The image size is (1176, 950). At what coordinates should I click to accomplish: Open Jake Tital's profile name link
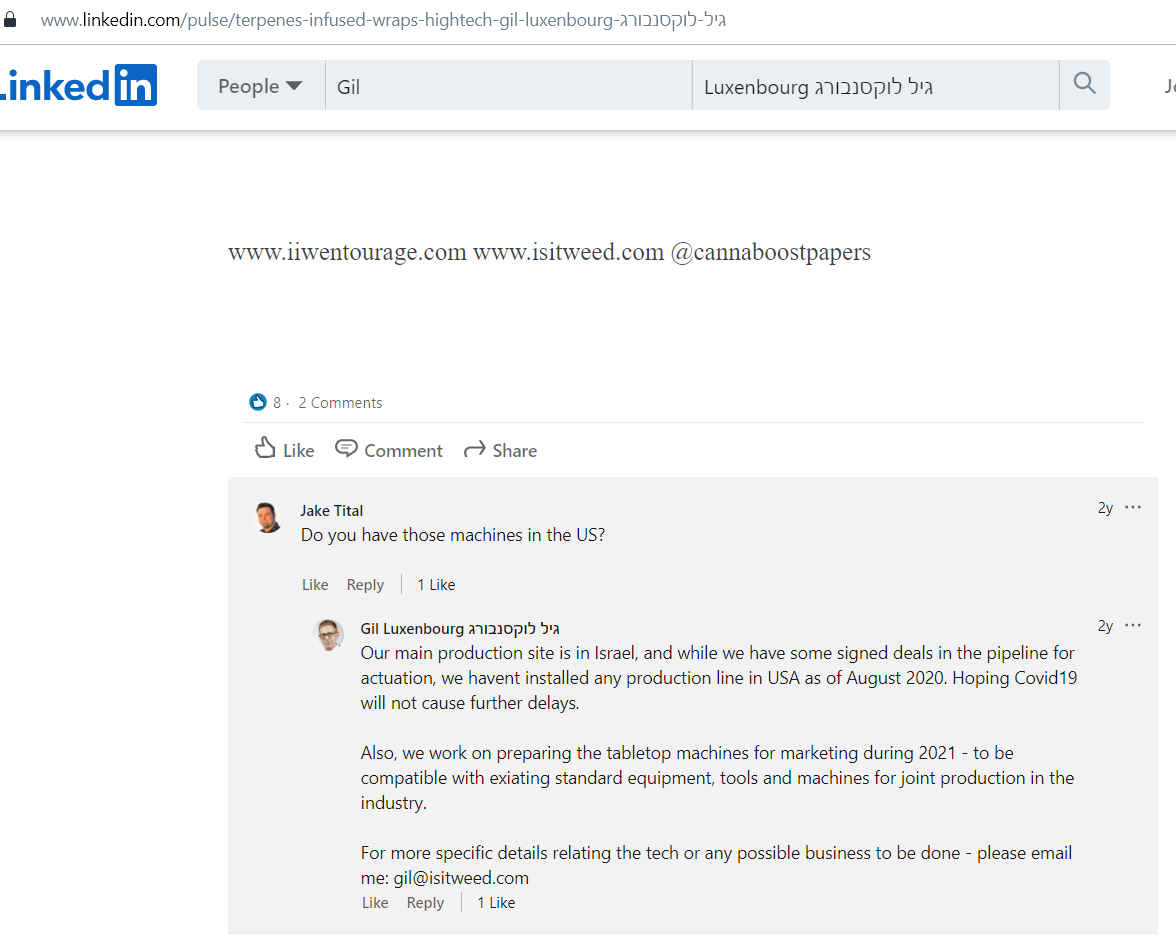pos(332,511)
